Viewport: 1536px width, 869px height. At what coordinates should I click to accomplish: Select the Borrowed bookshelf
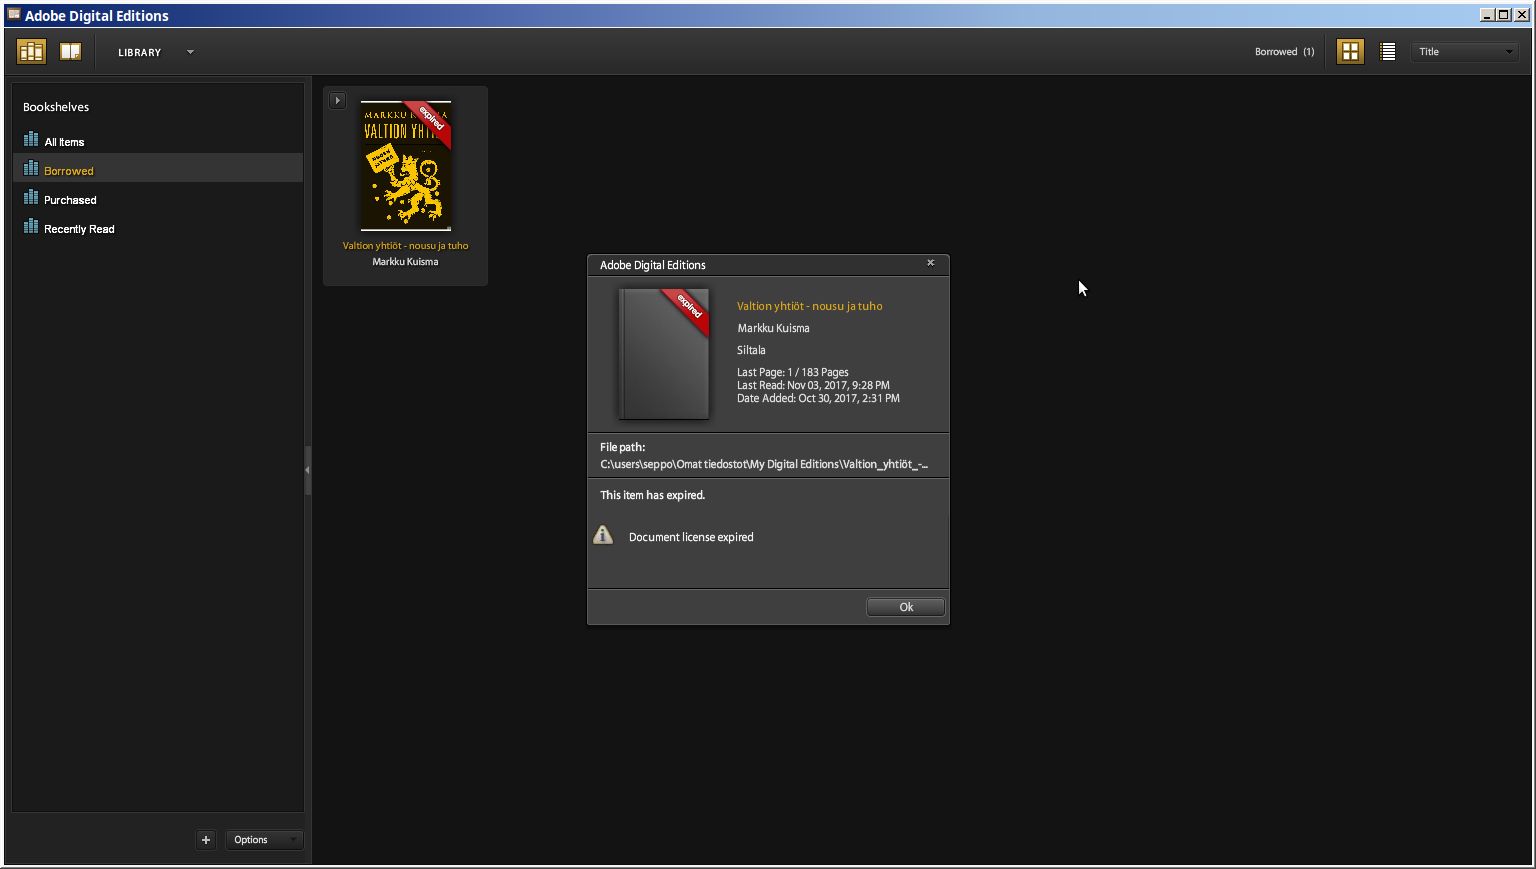(68, 171)
